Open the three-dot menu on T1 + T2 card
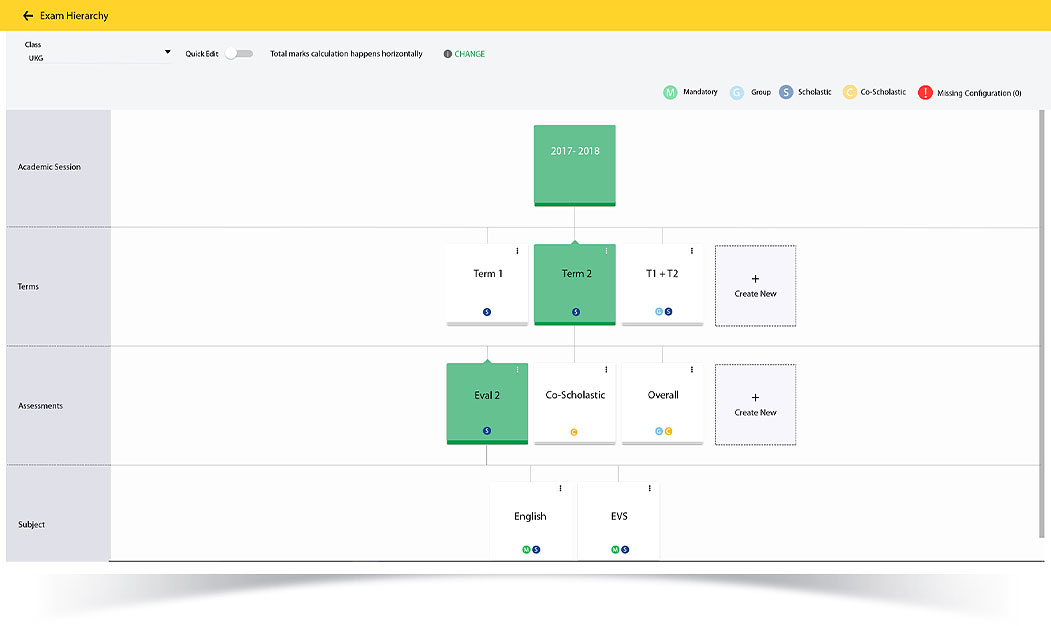Screen dimensions: 1051x626 tap(692, 251)
